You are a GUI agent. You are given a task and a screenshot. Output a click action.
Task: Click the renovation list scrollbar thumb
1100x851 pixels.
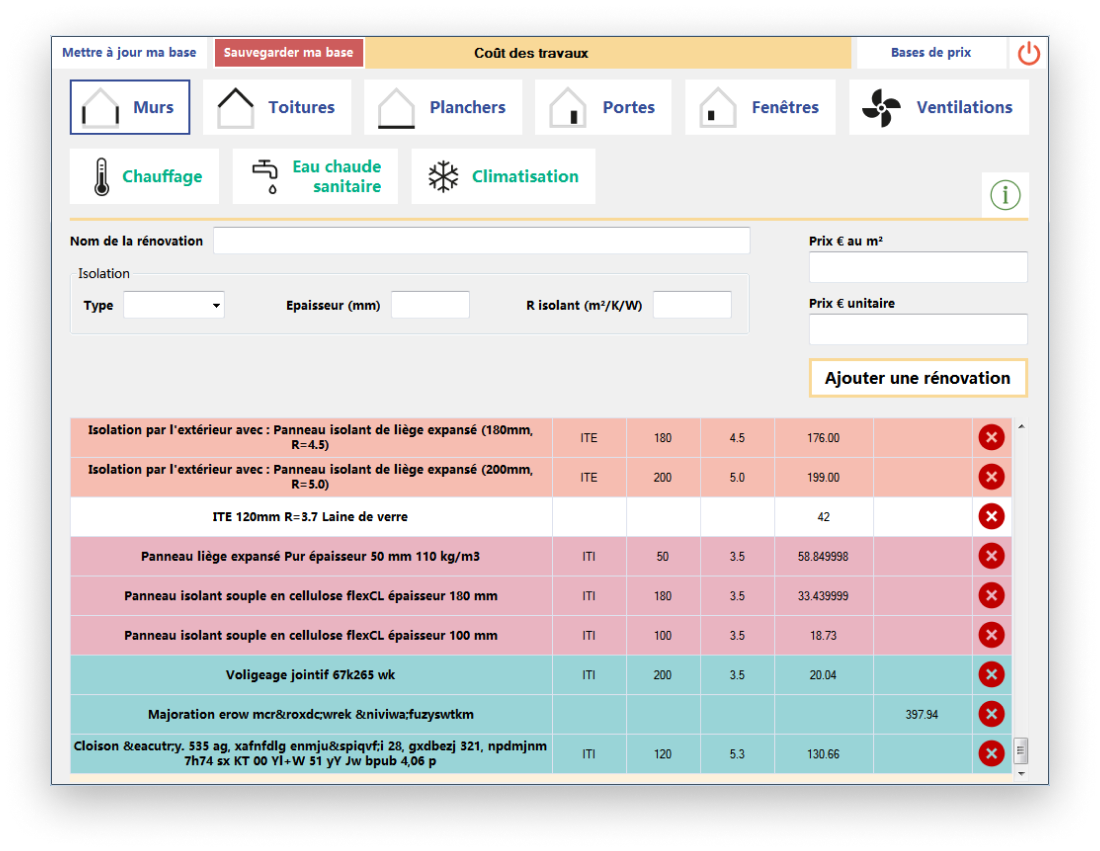[x=1021, y=750]
